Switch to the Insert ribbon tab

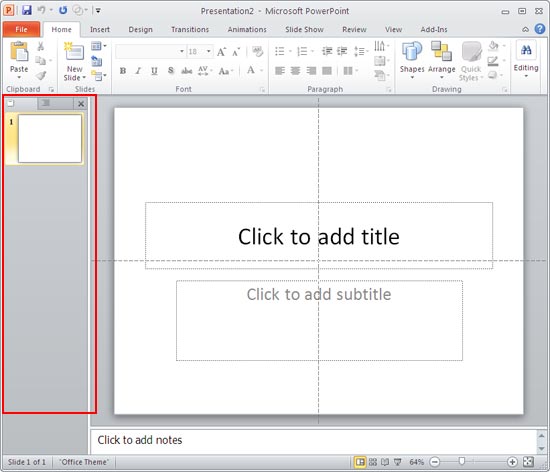[100, 29]
